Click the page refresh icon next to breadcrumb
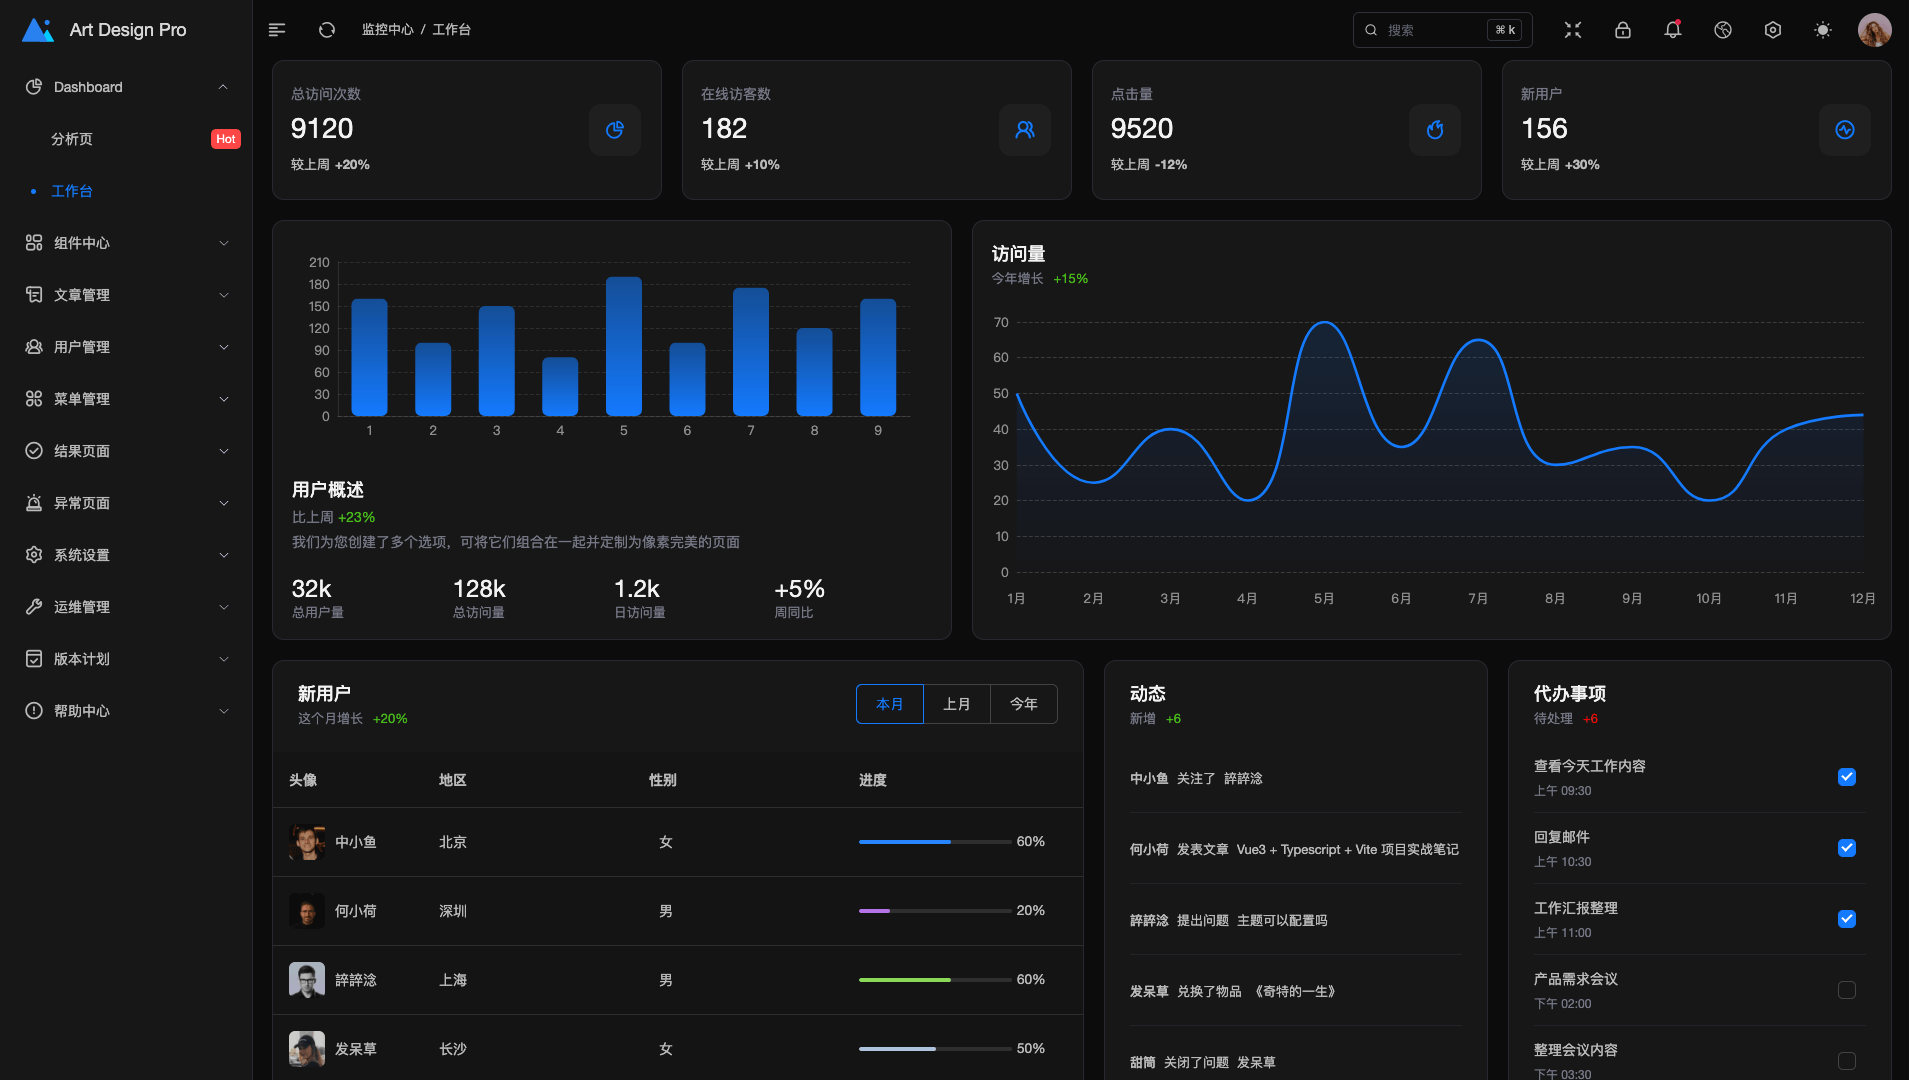 [326, 30]
